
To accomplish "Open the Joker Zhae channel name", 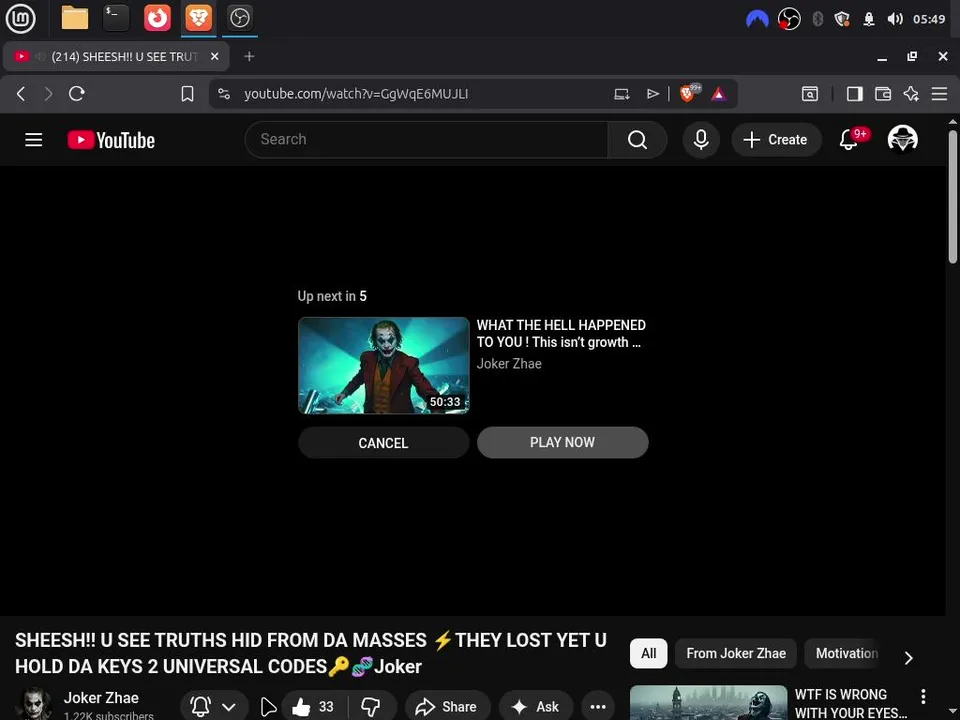I will pyautogui.click(x=101, y=698).
